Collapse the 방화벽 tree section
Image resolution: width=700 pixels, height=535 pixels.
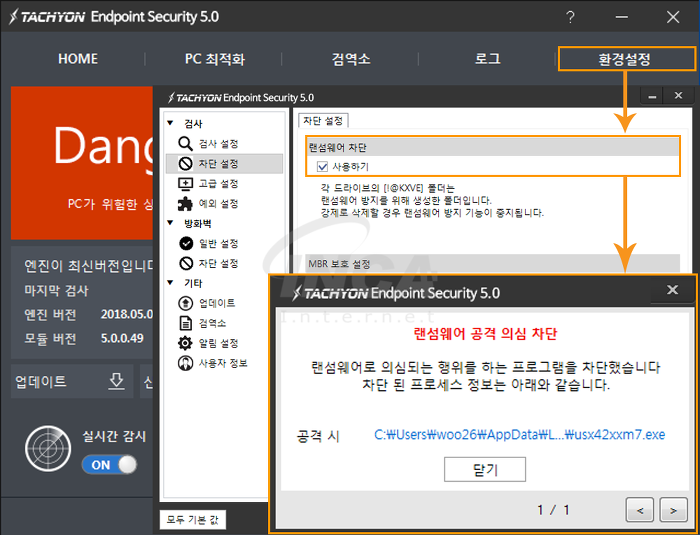(171, 223)
